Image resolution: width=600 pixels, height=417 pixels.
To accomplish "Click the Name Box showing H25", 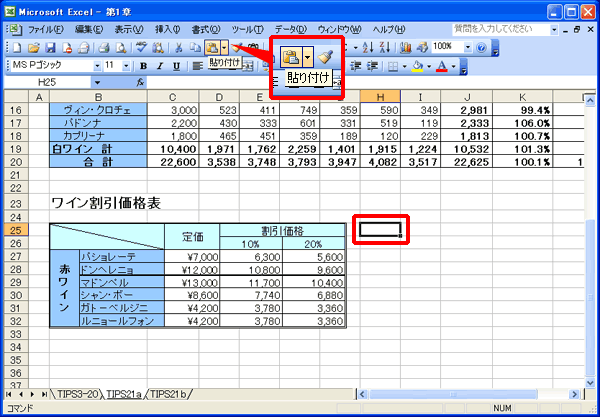I will point(47,82).
